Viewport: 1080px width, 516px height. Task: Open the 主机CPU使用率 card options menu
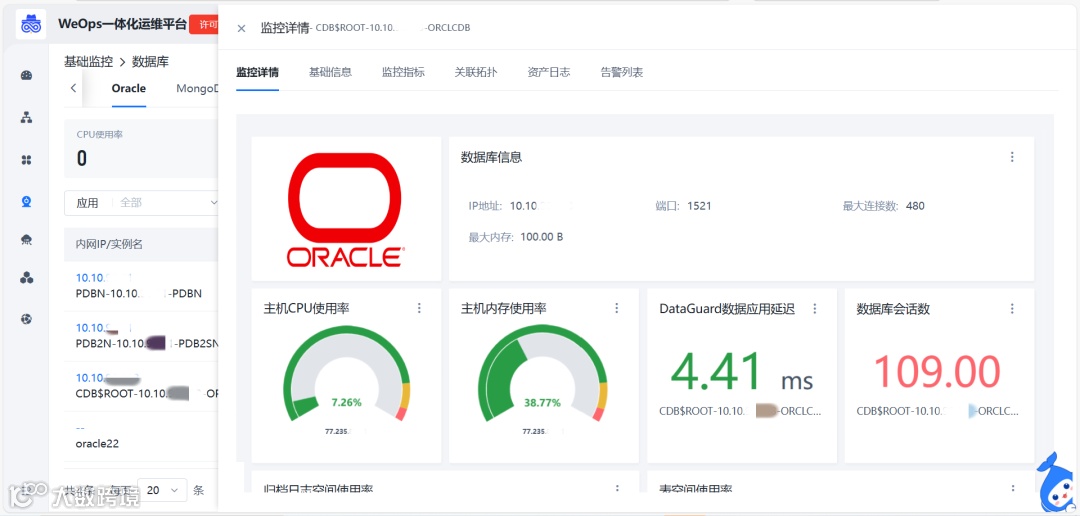tap(419, 308)
